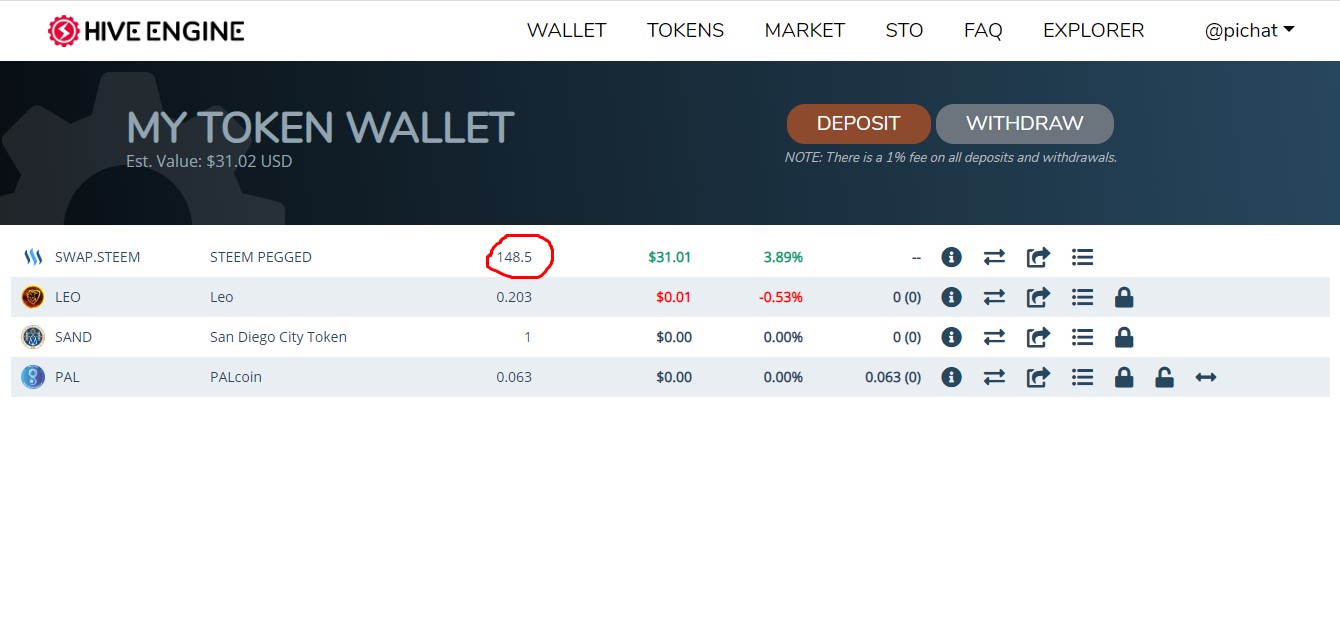Open info for LEO token
Screen dimensions: 1340x634
tap(951, 297)
